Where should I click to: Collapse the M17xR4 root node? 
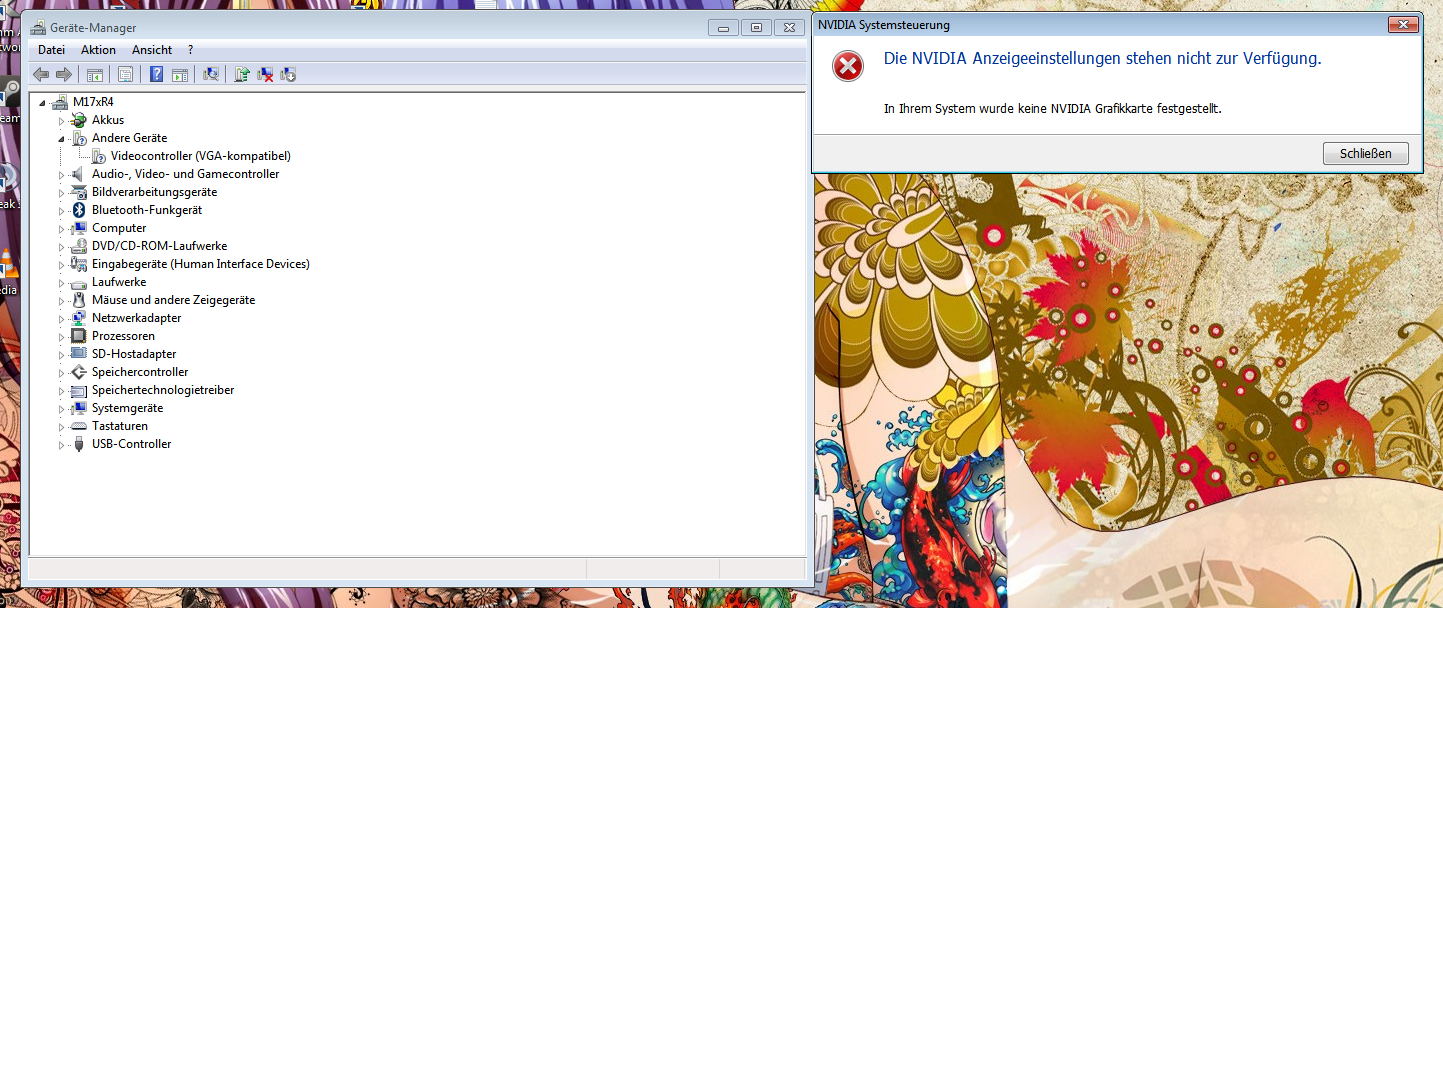click(x=42, y=102)
